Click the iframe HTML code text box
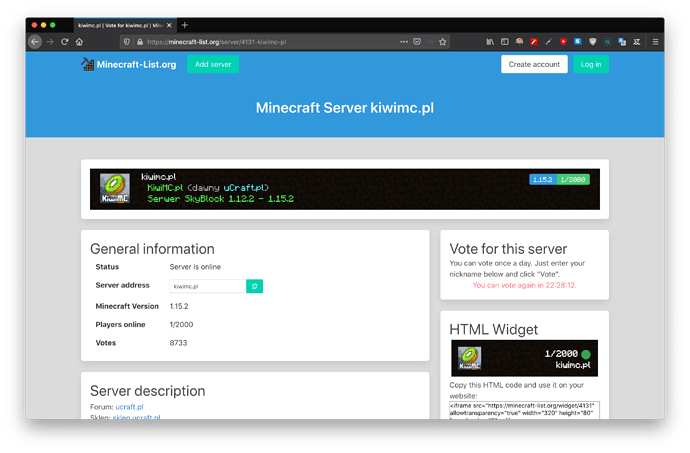Image resolution: width=690 pixels, height=453 pixels. point(524,410)
